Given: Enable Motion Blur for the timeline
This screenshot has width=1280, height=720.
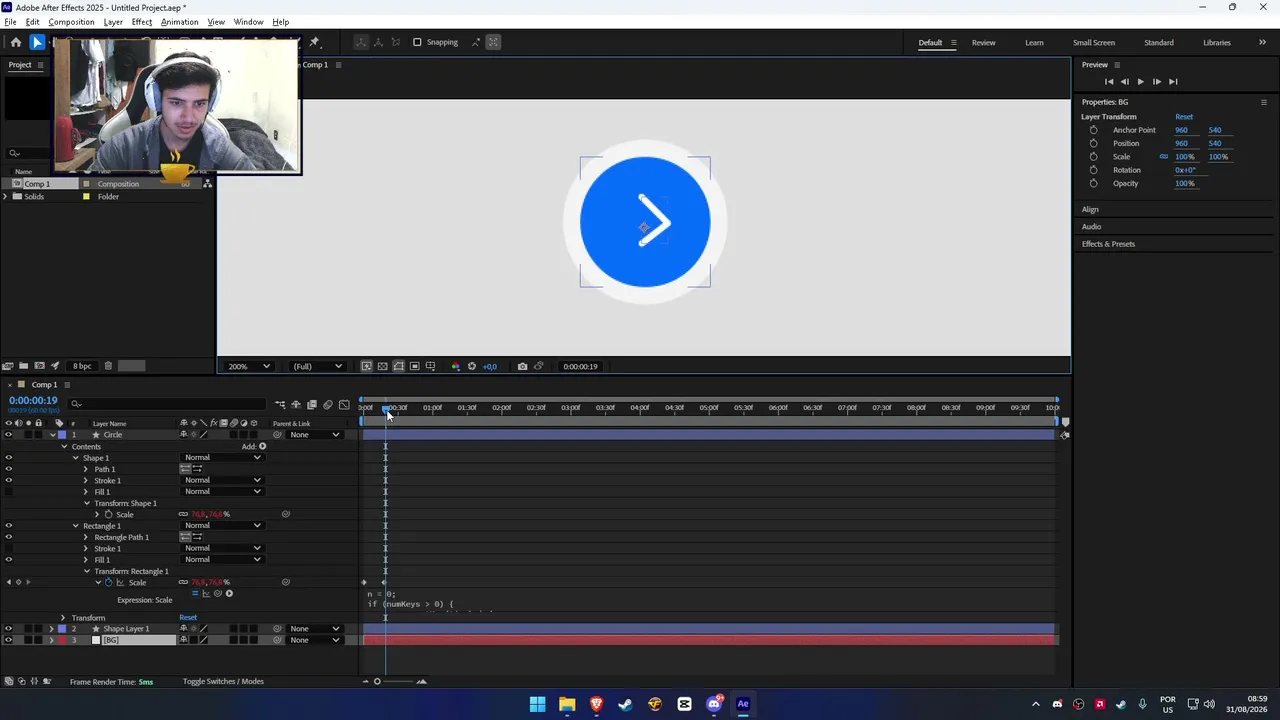Looking at the screenshot, I should point(328,405).
